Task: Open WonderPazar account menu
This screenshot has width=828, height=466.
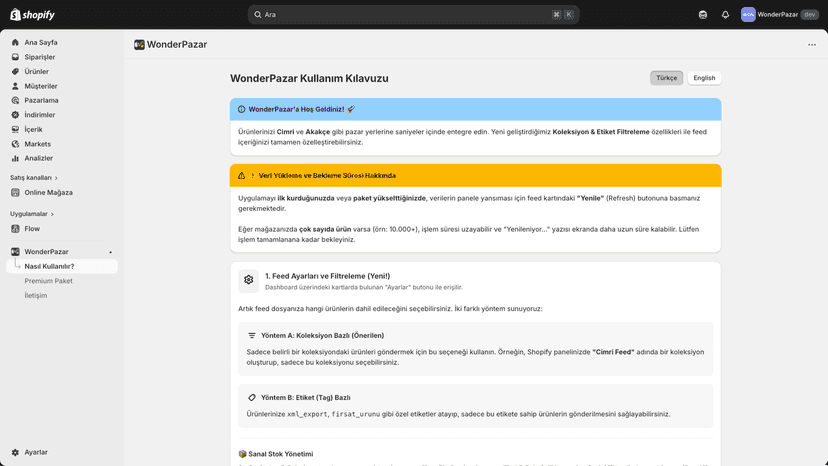Action: (x=780, y=15)
